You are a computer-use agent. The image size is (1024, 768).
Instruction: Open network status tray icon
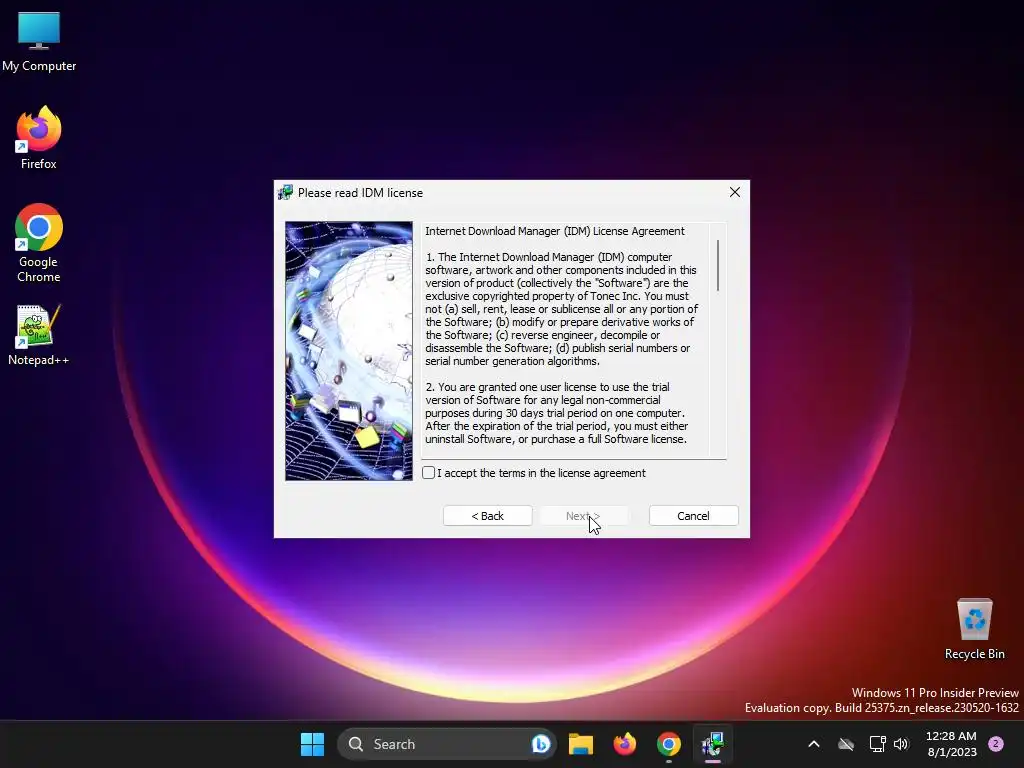[x=878, y=744]
